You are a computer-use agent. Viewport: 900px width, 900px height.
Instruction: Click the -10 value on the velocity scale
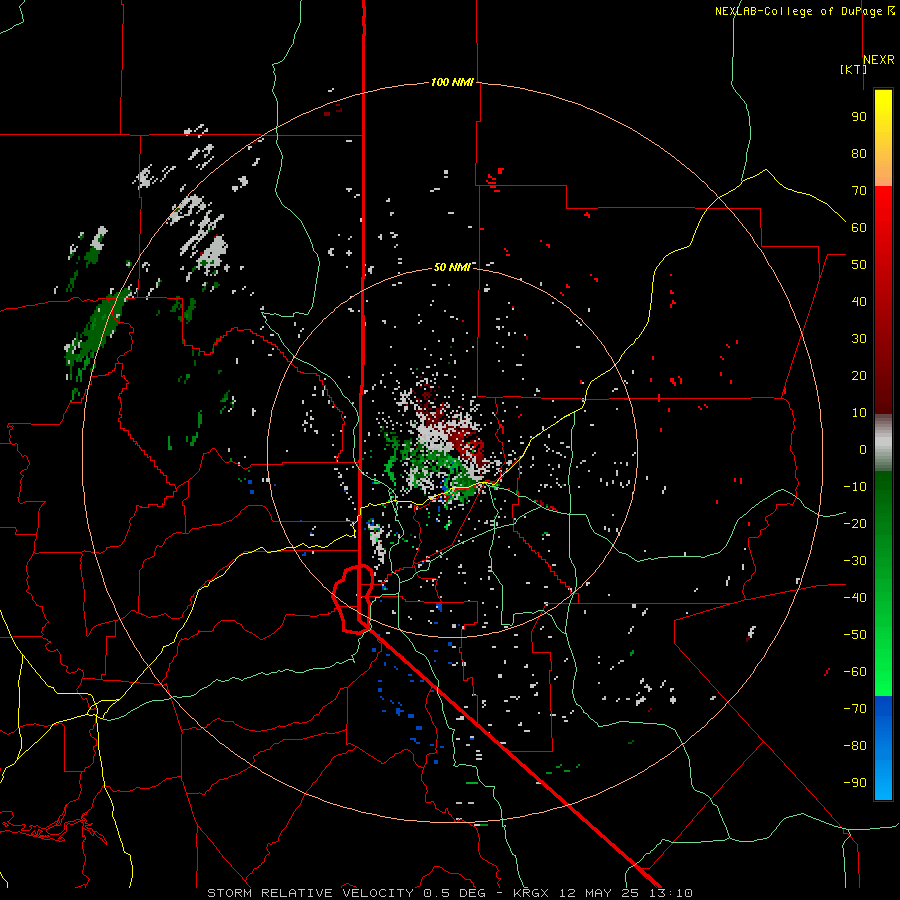point(855,487)
